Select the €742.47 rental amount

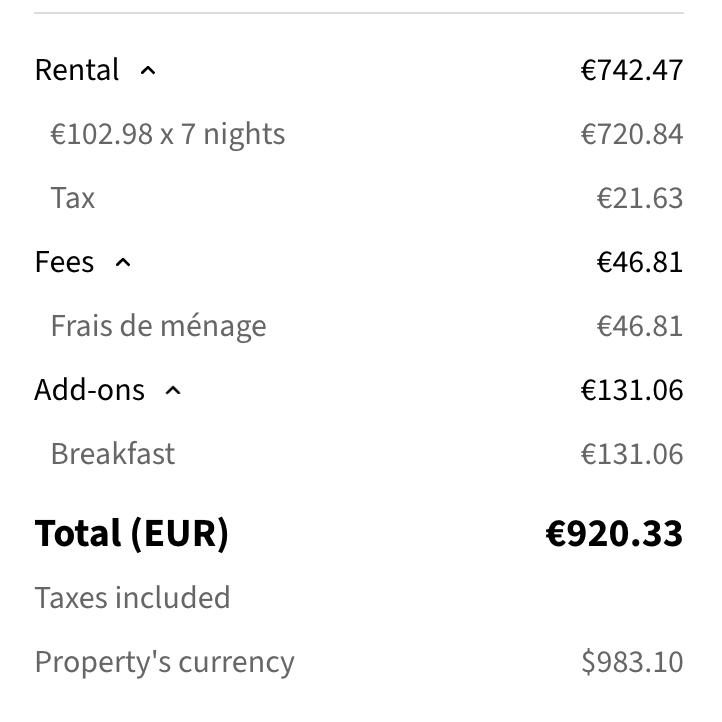coord(632,70)
